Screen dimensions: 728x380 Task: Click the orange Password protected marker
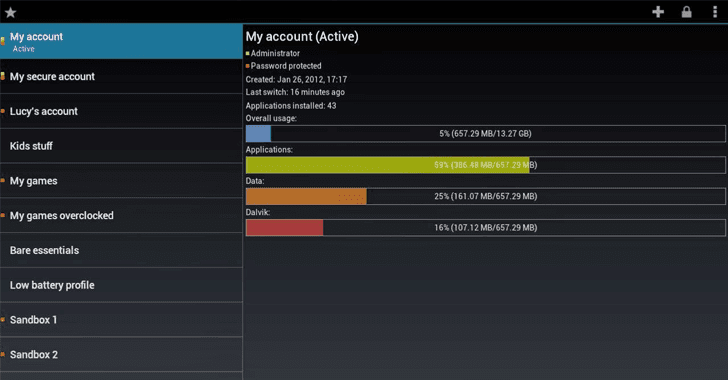(247, 66)
